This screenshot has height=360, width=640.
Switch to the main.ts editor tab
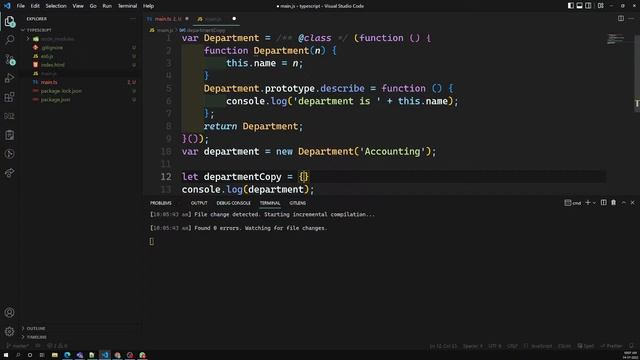(168, 19)
